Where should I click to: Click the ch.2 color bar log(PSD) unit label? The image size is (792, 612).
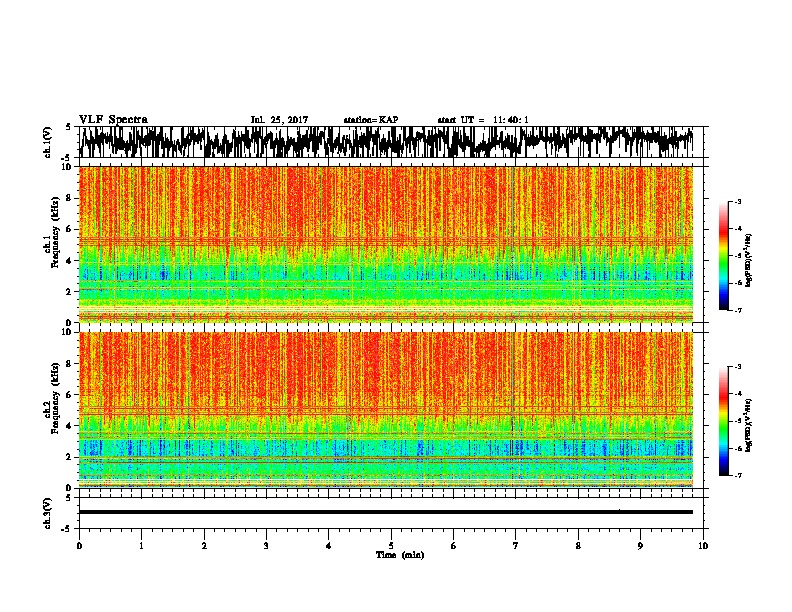(x=749, y=425)
